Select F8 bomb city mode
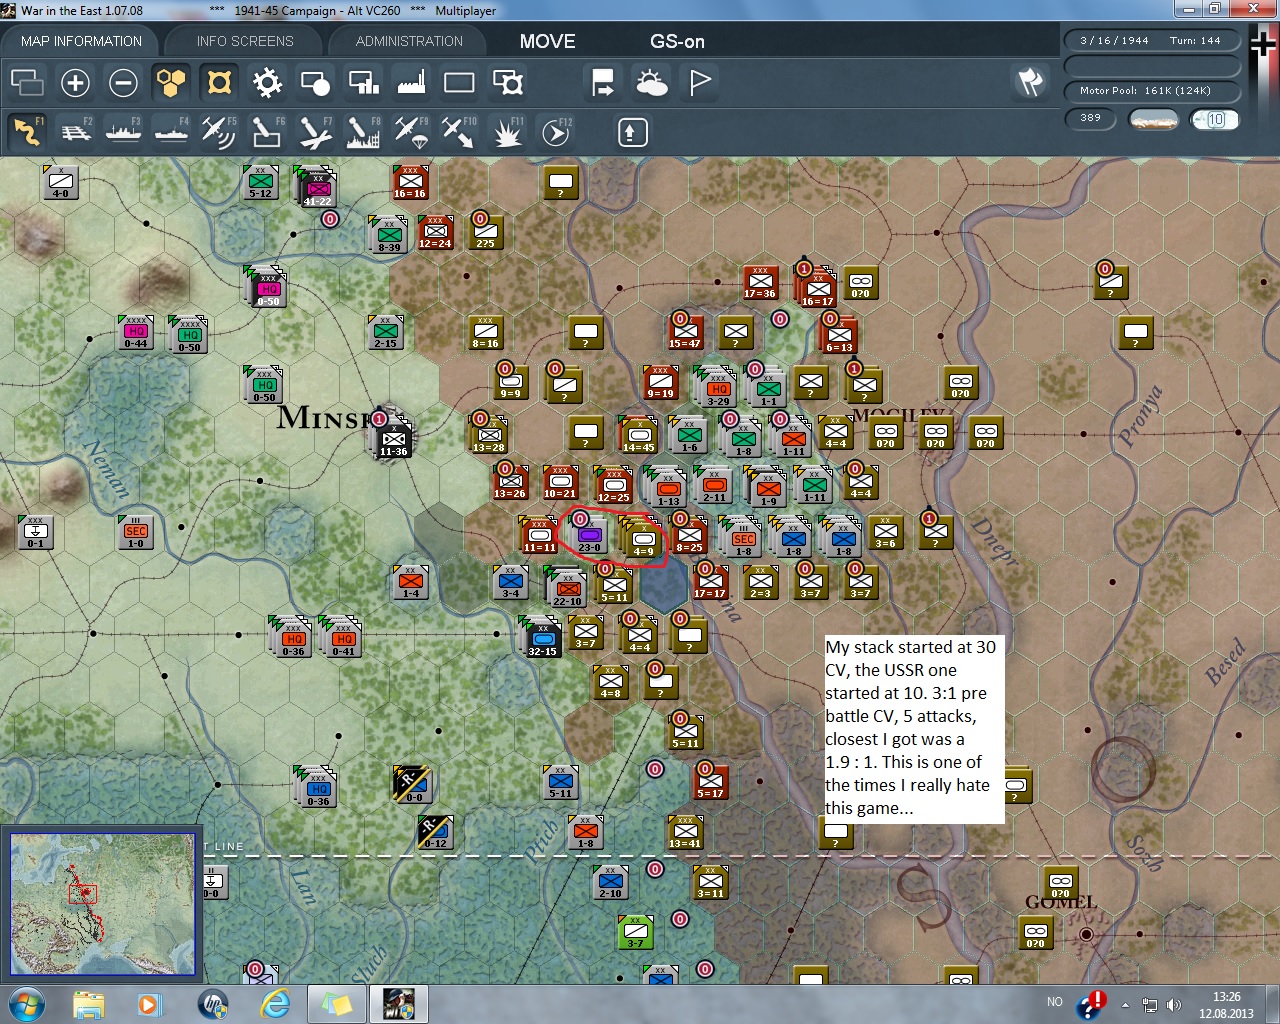 [x=363, y=132]
